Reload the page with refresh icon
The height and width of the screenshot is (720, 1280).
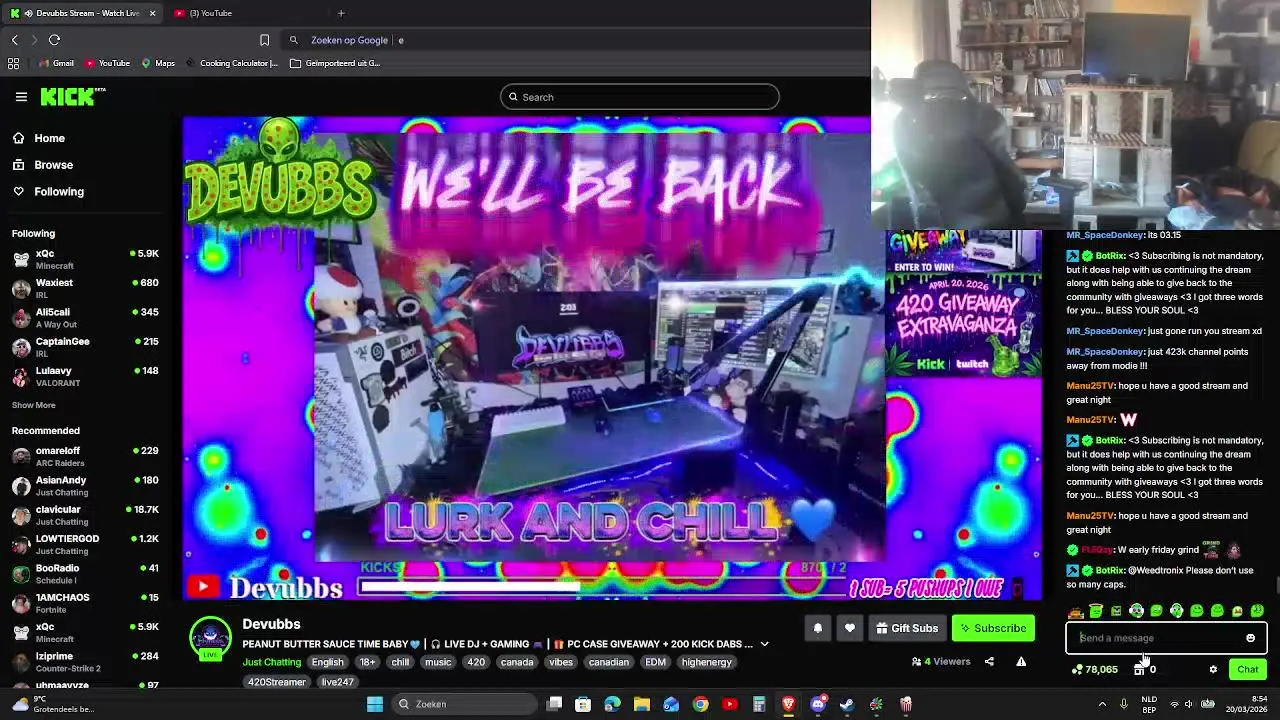[54, 40]
